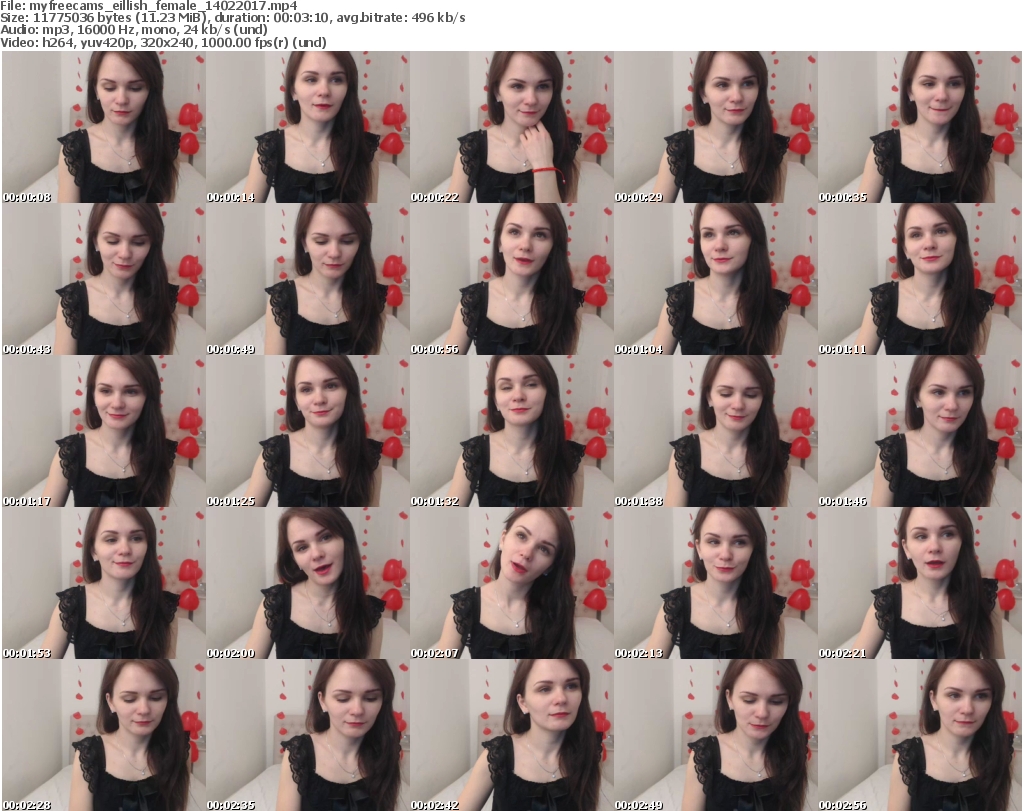Select the "Size: 11775036 bytes" info line
The height and width of the screenshot is (811, 1024).
pyautogui.click(x=232, y=18)
